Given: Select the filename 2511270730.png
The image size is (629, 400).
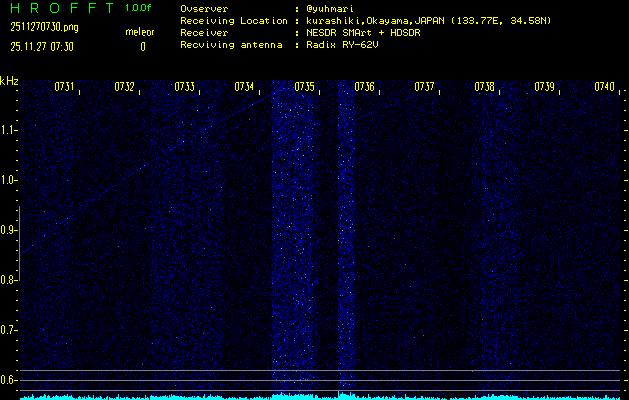Looking at the screenshot, I should (44, 27).
